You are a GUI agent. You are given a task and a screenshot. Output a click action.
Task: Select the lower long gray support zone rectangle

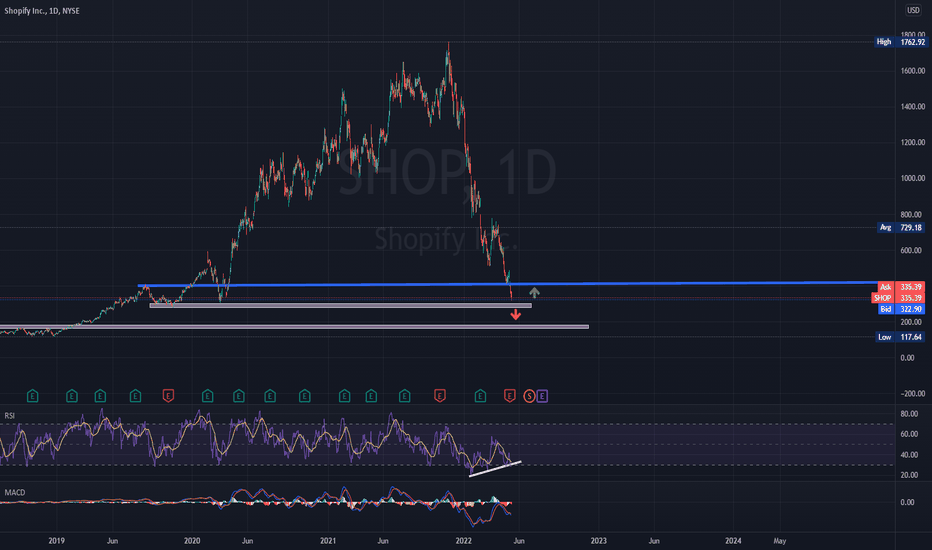[294, 326]
